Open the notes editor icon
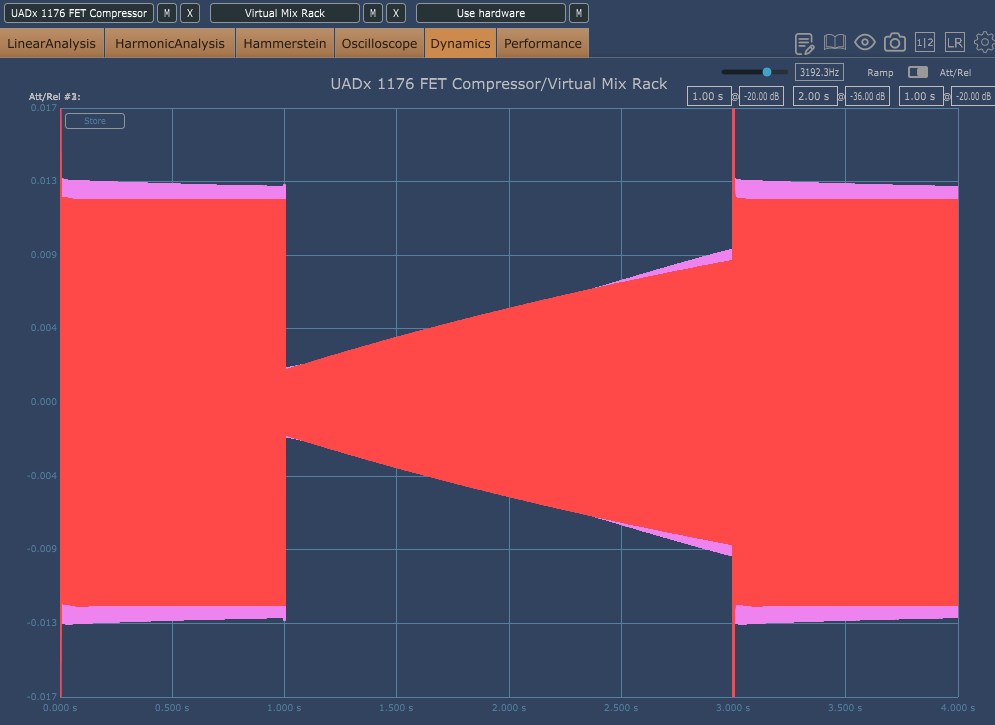Screen dimensions: 995x725 [804, 43]
